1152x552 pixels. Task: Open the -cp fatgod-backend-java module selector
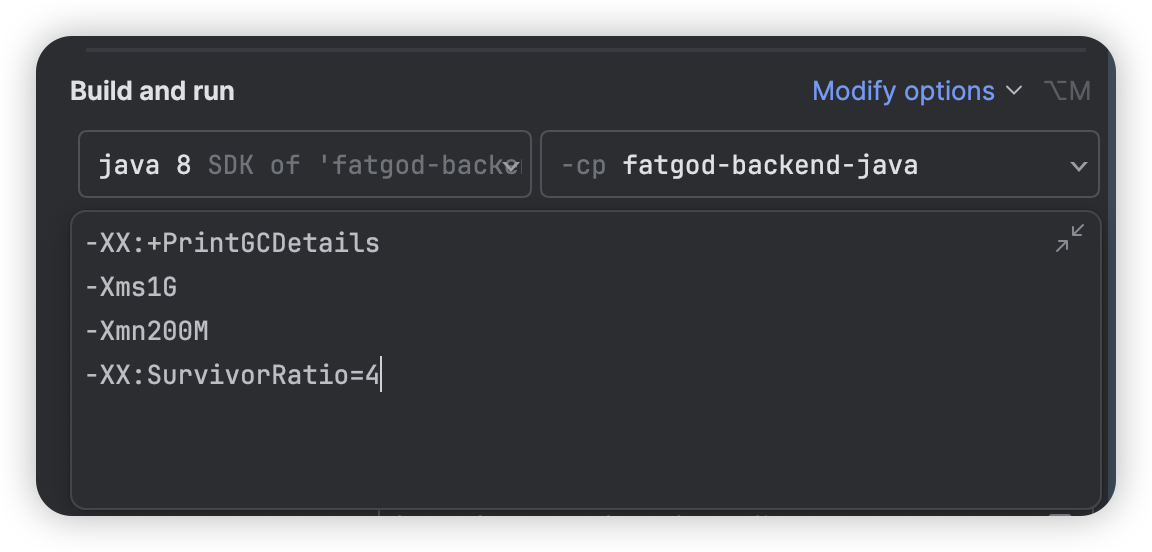point(820,164)
